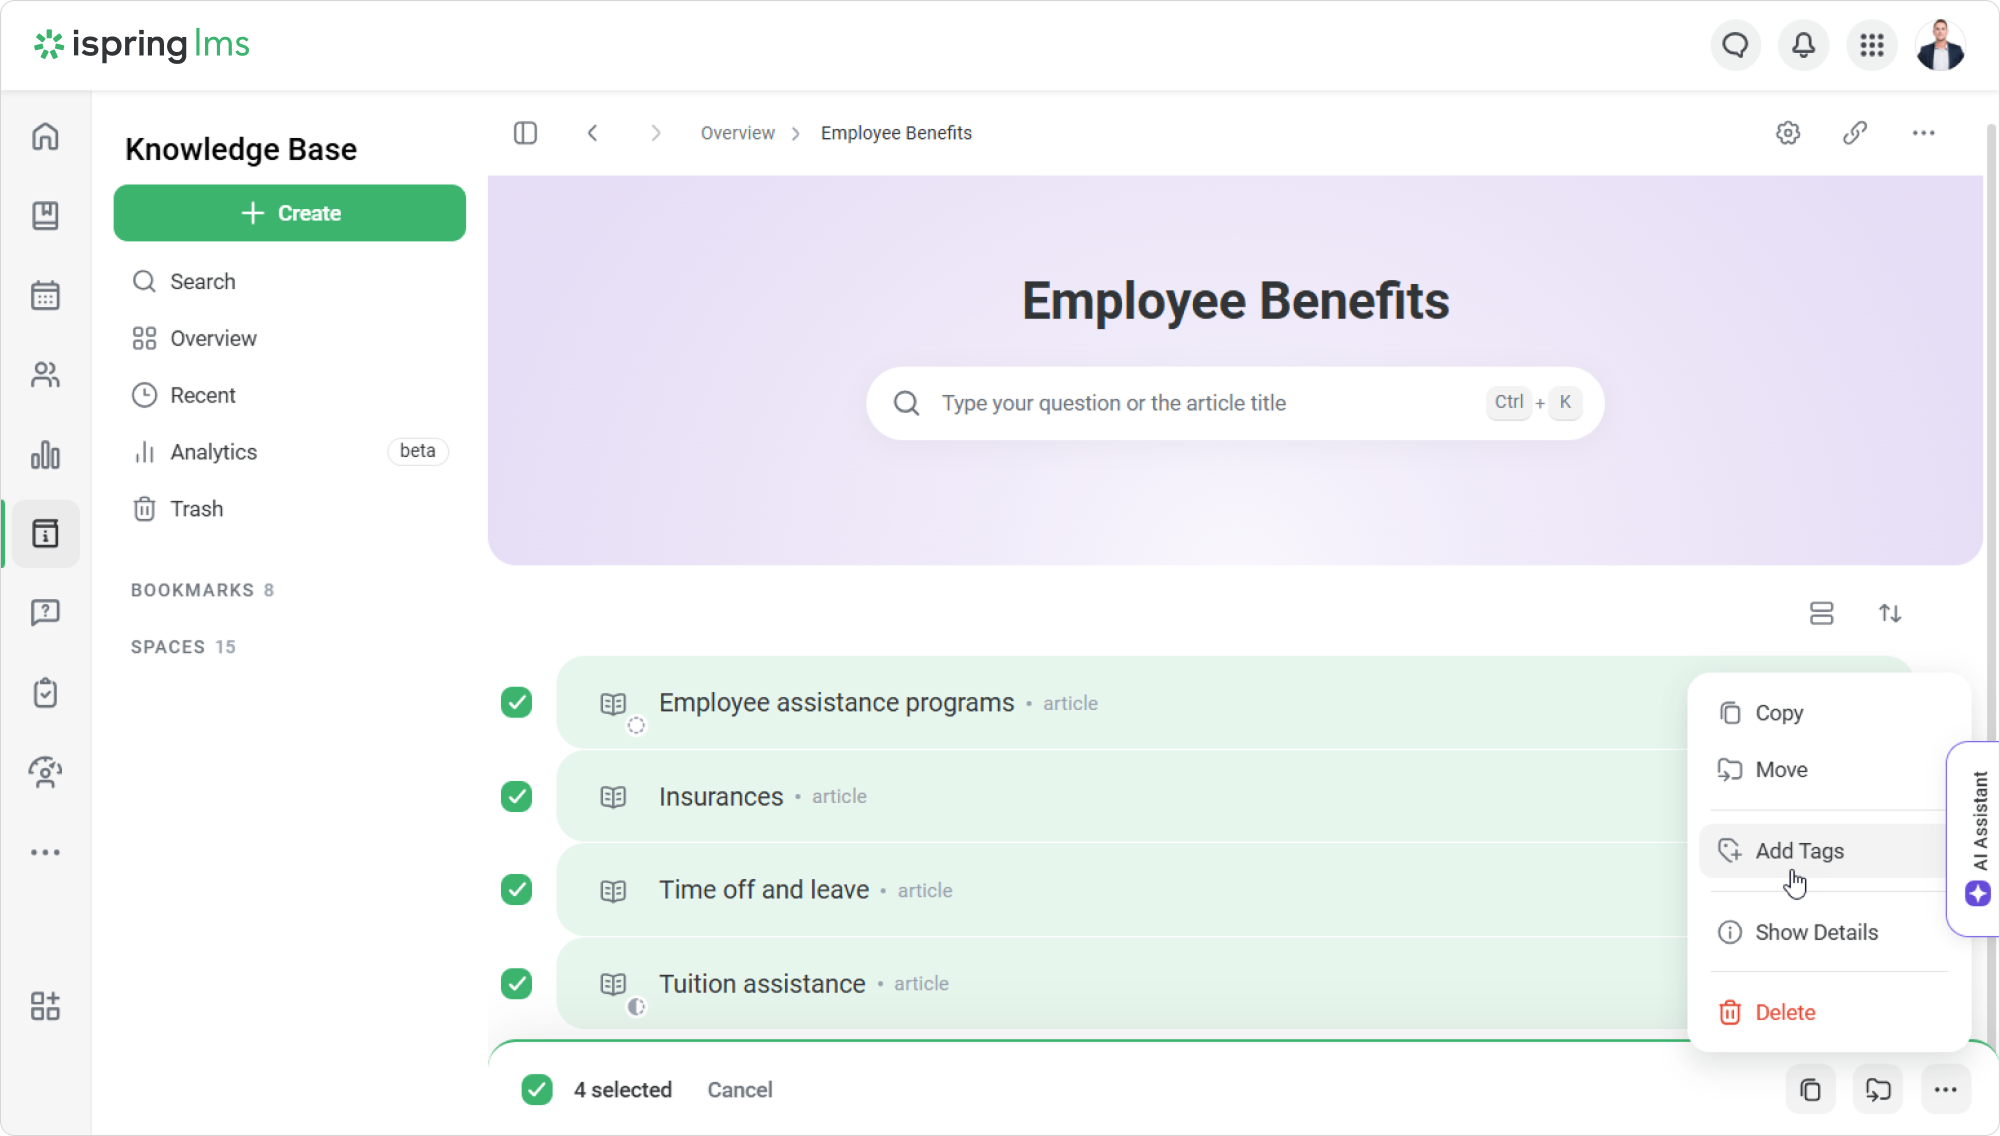Image resolution: width=2000 pixels, height=1136 pixels.
Task: Uncheck Tuition assistance article checkbox
Action: click(x=516, y=984)
